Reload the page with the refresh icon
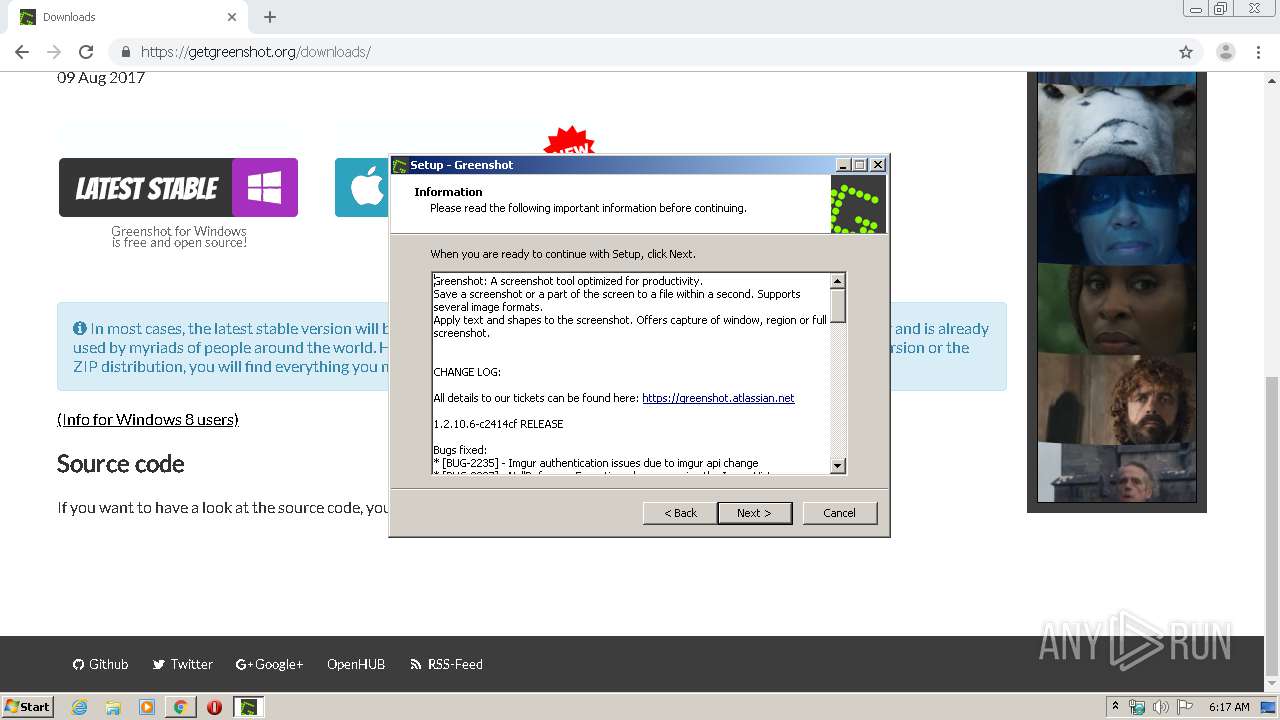The height and width of the screenshot is (720, 1280). coord(86,52)
